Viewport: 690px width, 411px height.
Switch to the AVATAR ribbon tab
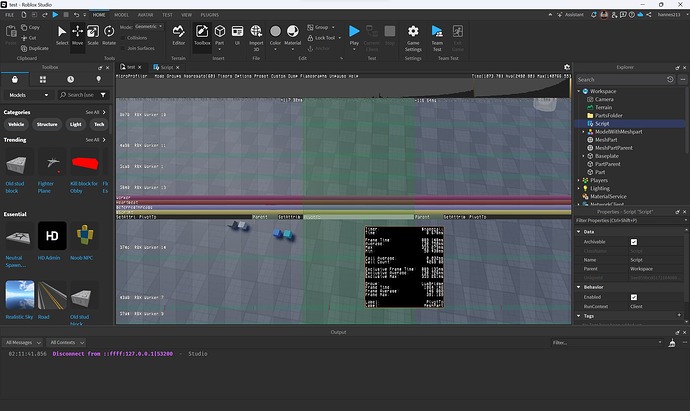pyautogui.click(x=146, y=15)
